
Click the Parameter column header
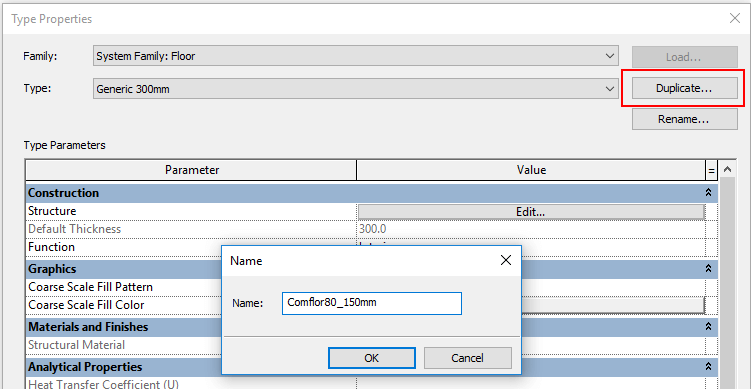(192, 170)
